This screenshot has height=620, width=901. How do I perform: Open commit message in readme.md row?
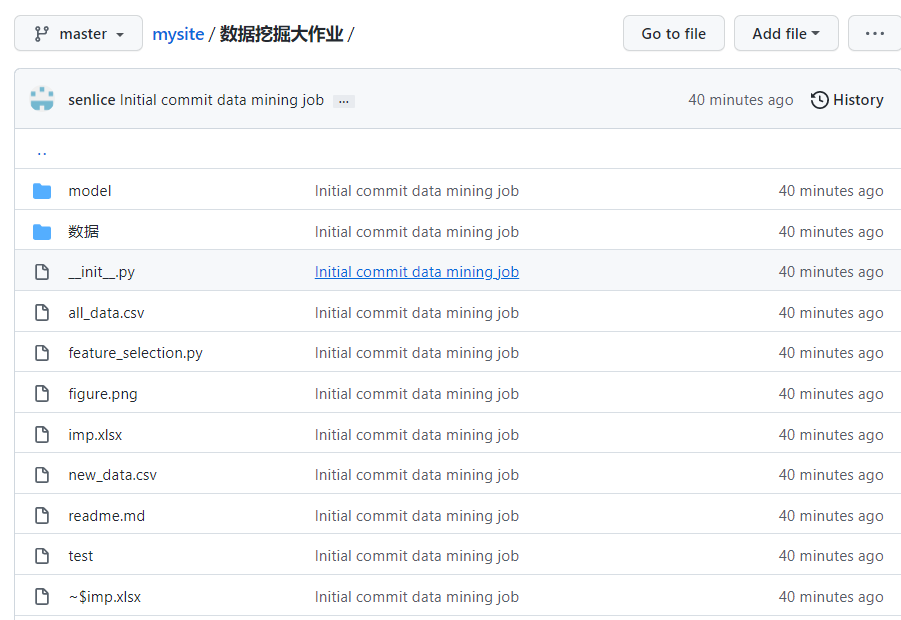(x=417, y=516)
